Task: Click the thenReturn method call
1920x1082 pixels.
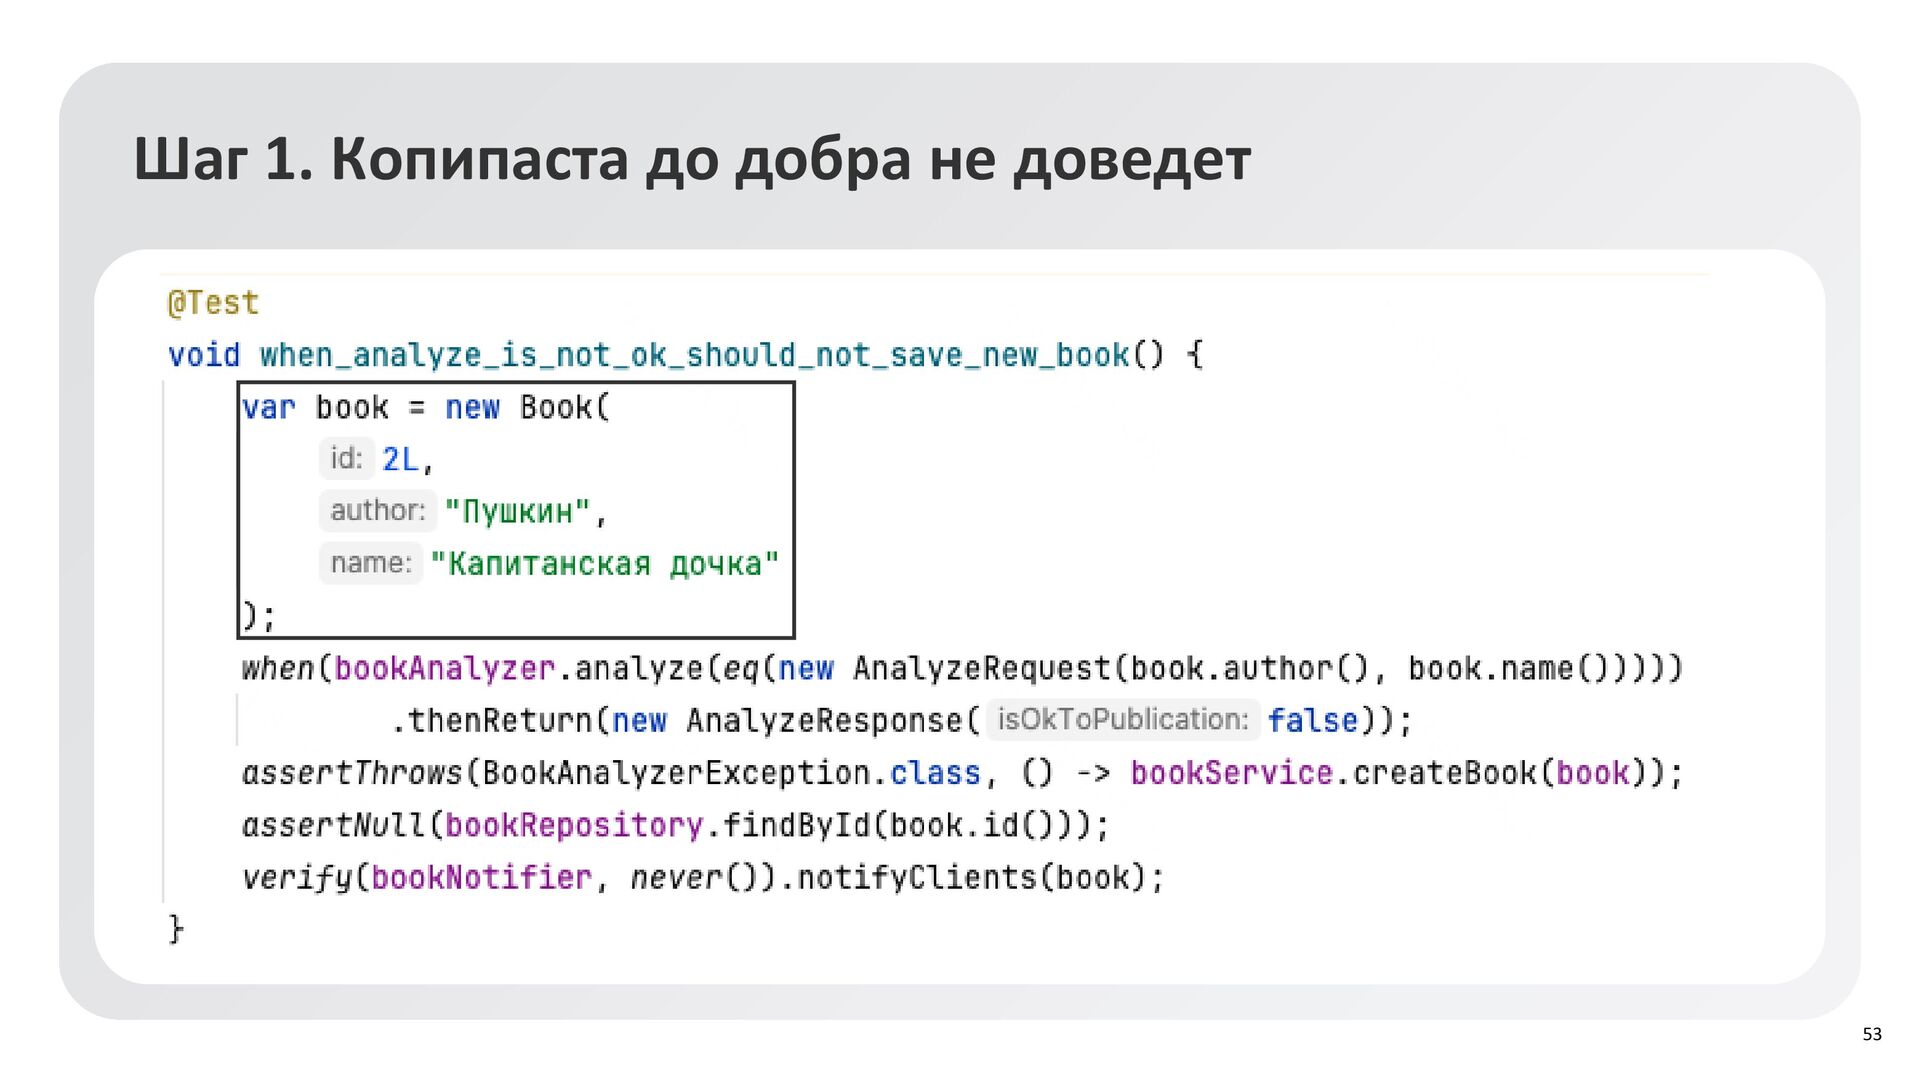Action: pos(500,721)
